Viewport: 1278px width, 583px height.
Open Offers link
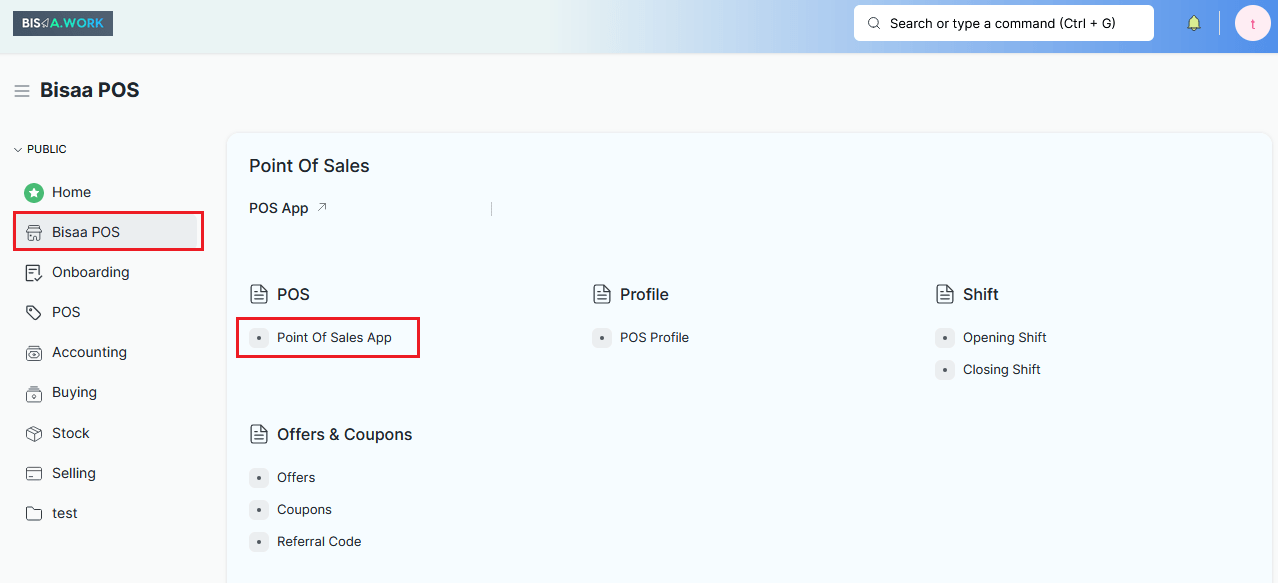296,477
